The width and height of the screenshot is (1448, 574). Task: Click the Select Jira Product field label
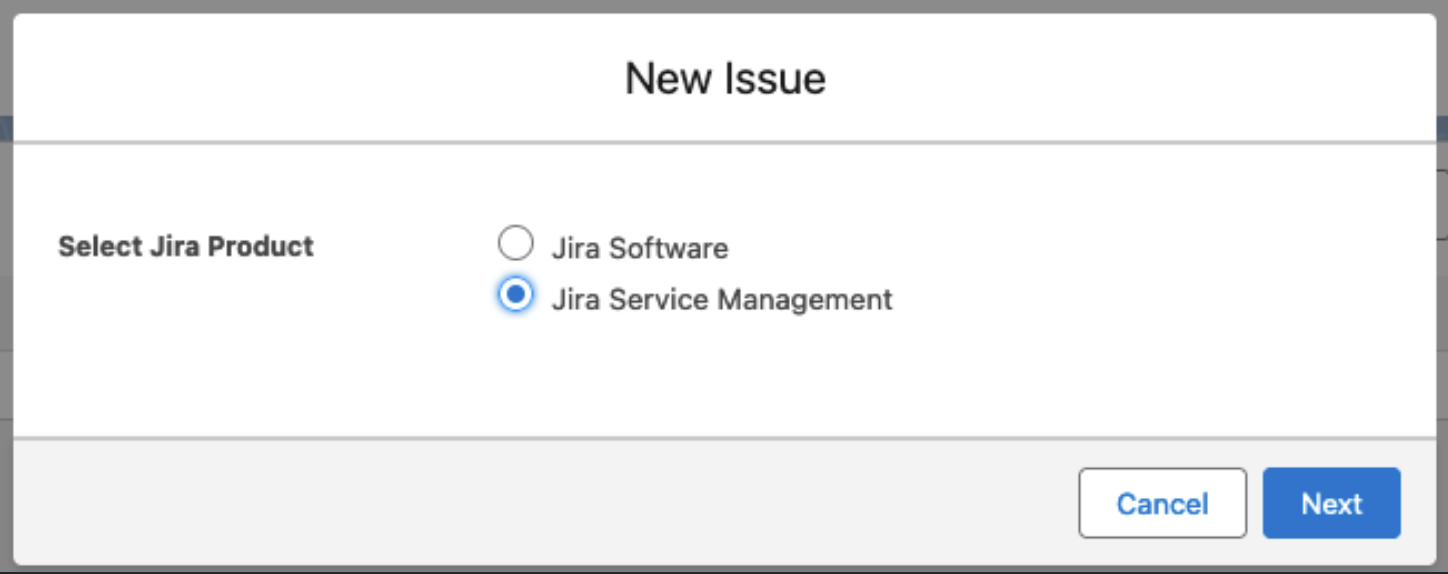(x=186, y=246)
